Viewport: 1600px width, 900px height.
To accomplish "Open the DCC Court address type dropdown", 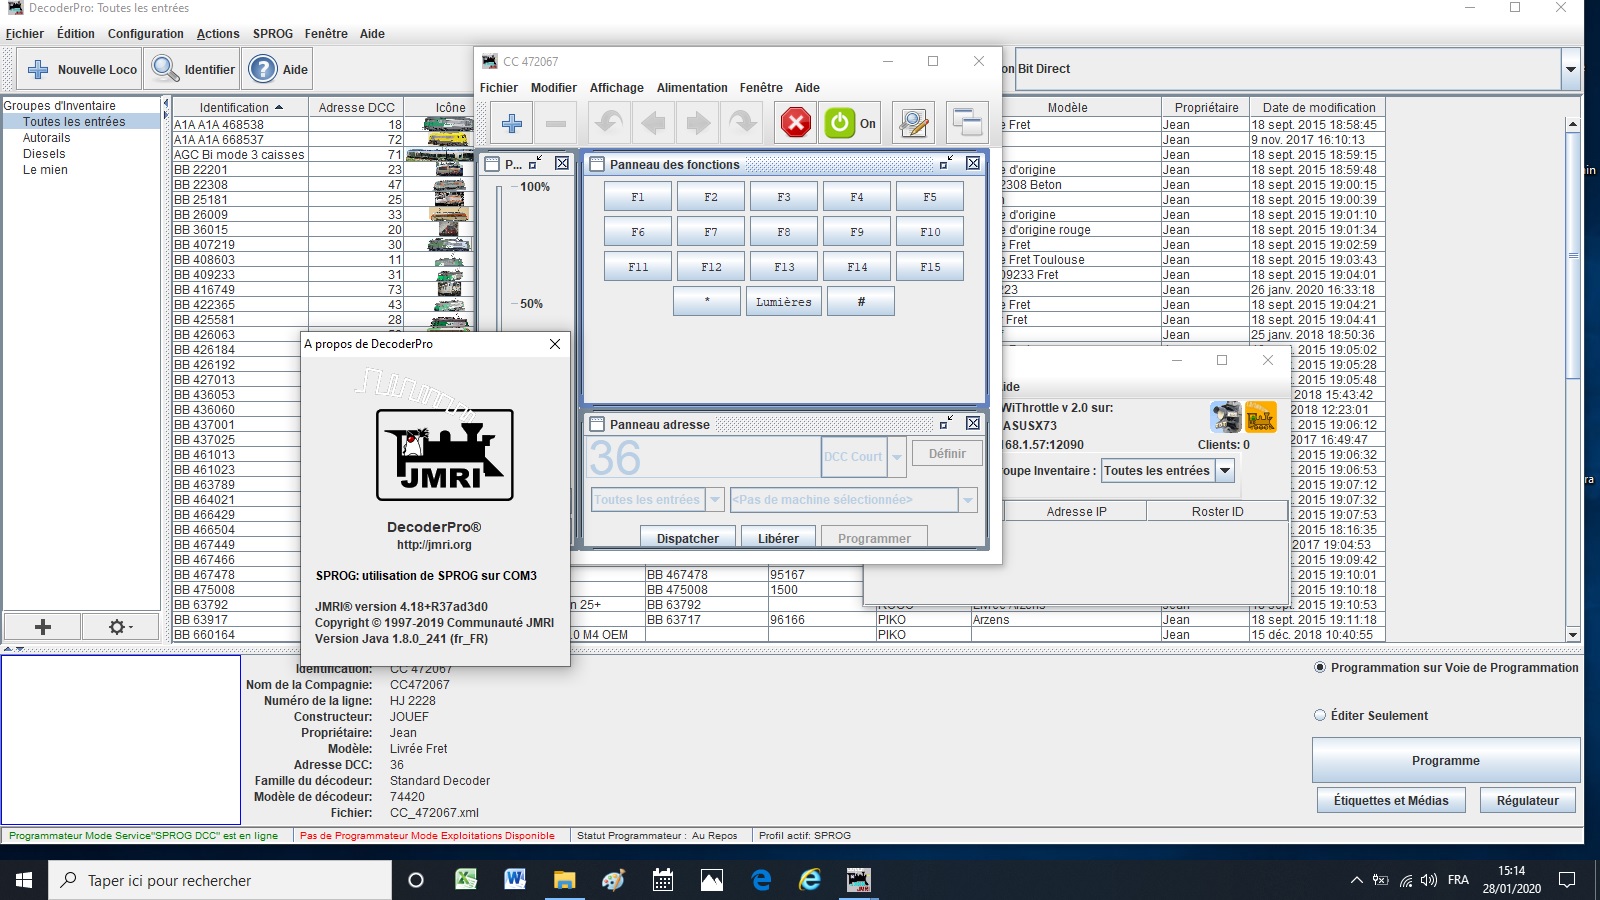I will click(897, 457).
